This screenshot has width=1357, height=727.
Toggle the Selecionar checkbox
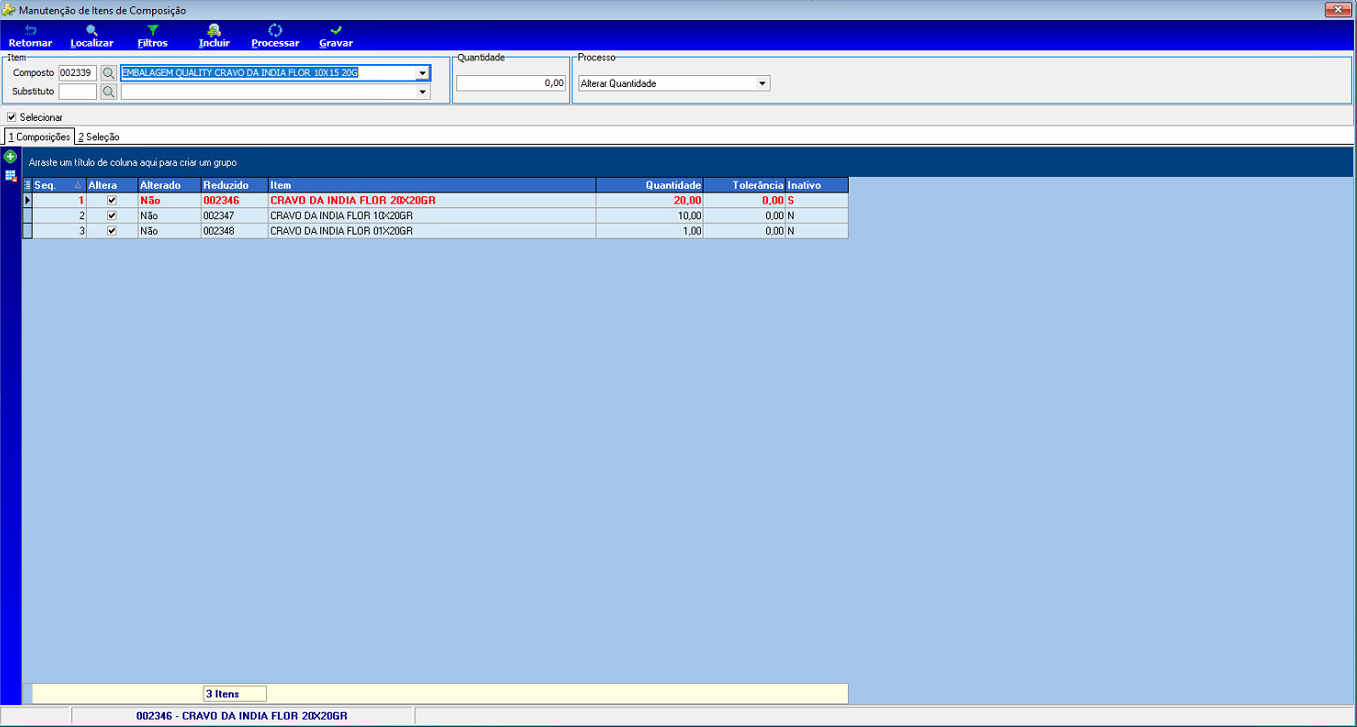[12, 117]
